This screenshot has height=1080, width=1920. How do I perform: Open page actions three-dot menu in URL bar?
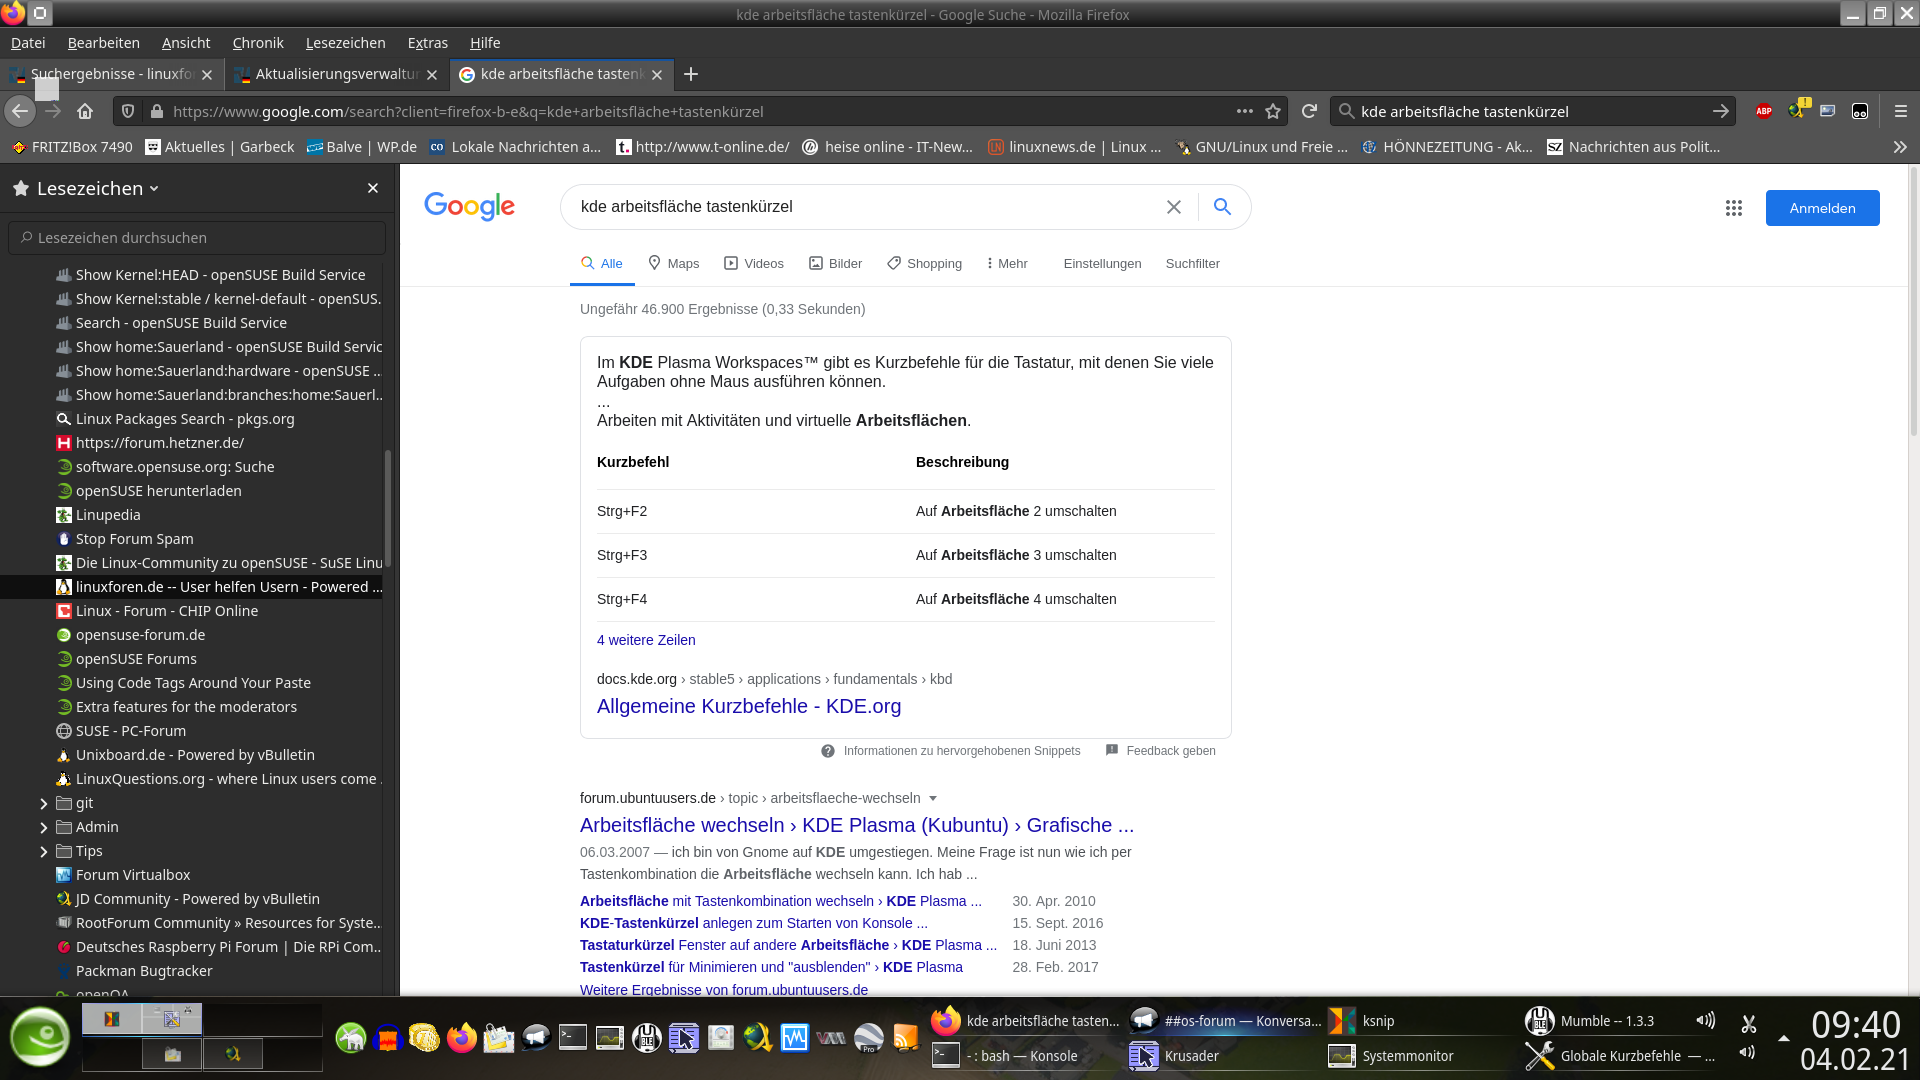coord(1244,111)
